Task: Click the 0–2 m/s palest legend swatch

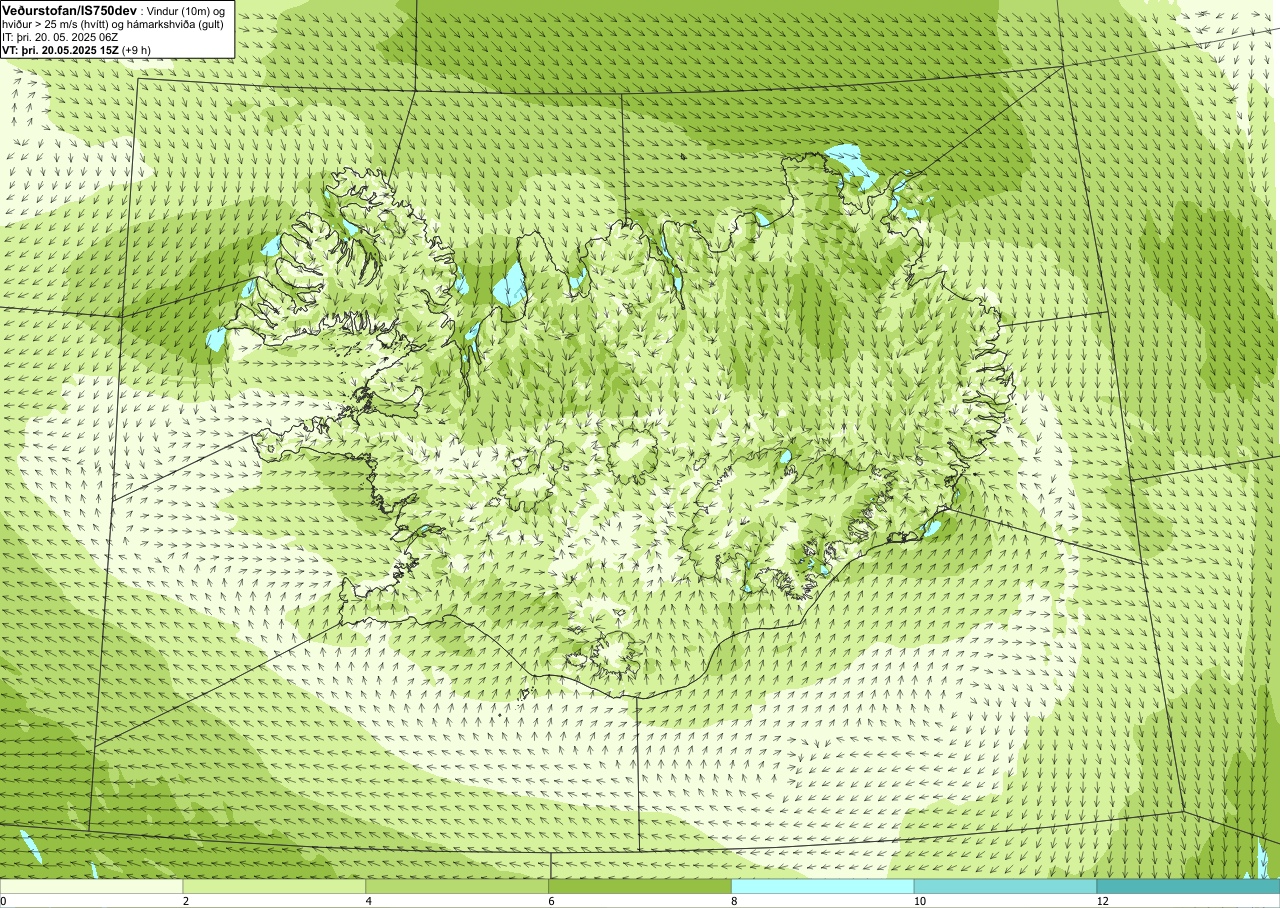Action: coord(91,886)
